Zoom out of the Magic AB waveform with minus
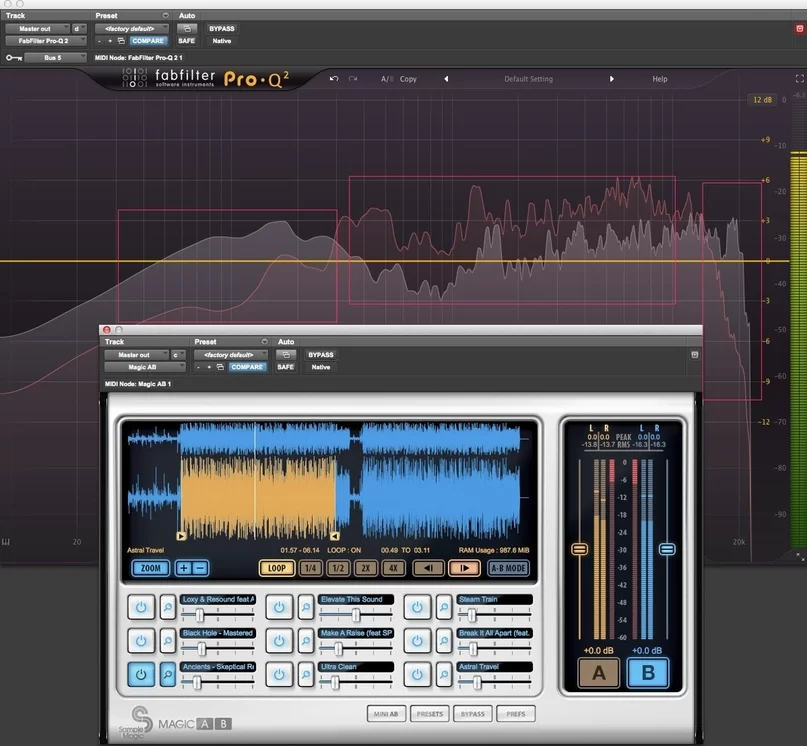 point(200,568)
